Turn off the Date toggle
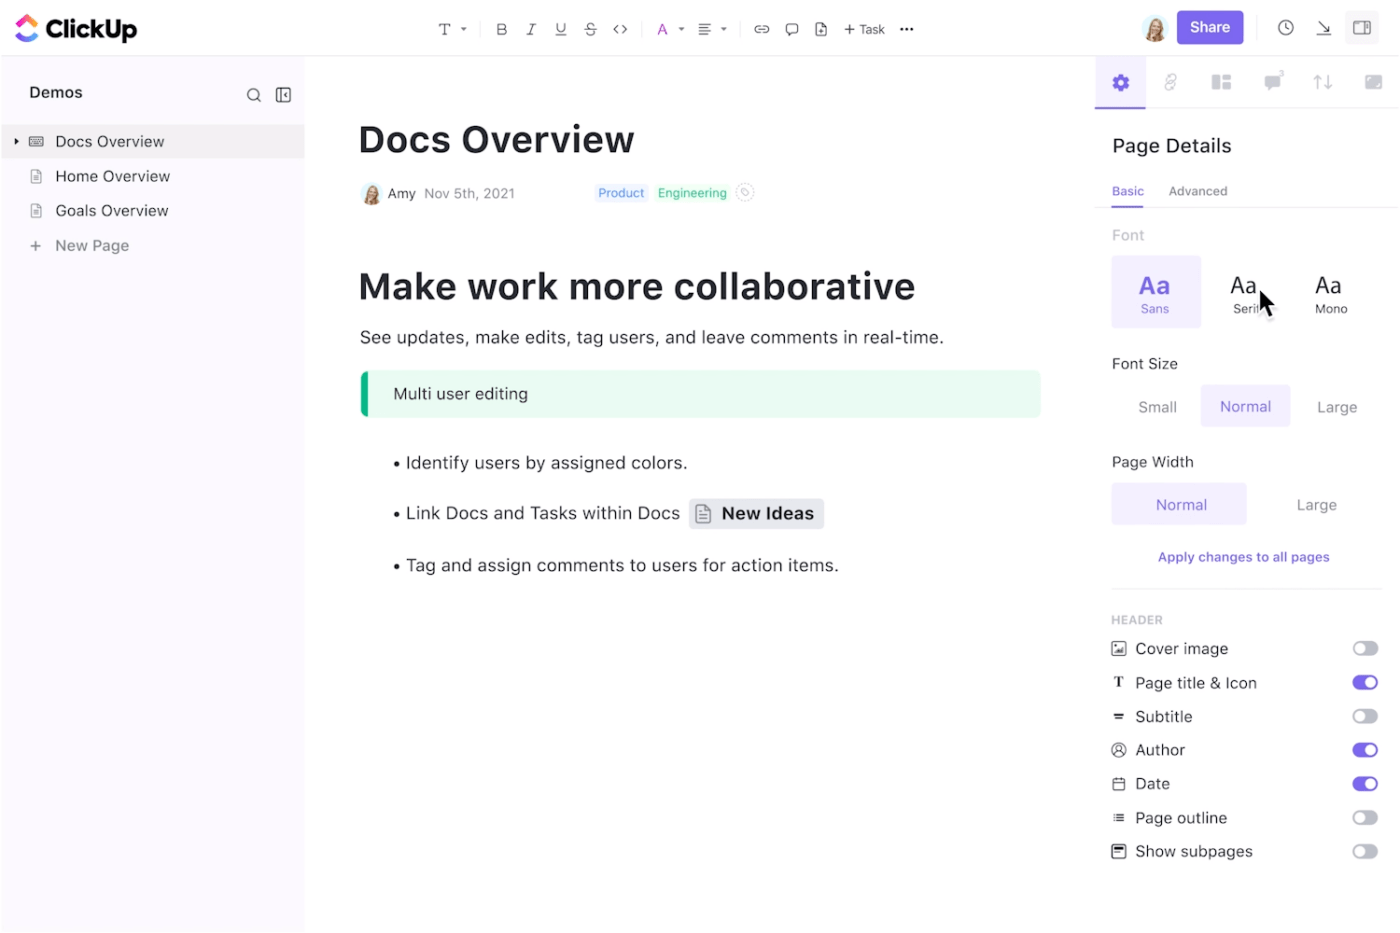1400x933 pixels. point(1365,784)
